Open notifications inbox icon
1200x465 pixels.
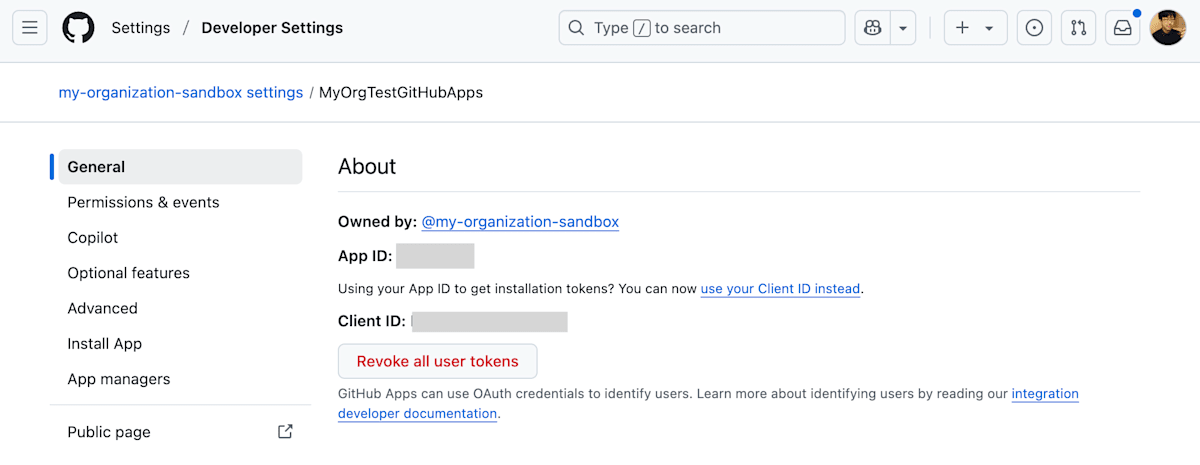1122,28
